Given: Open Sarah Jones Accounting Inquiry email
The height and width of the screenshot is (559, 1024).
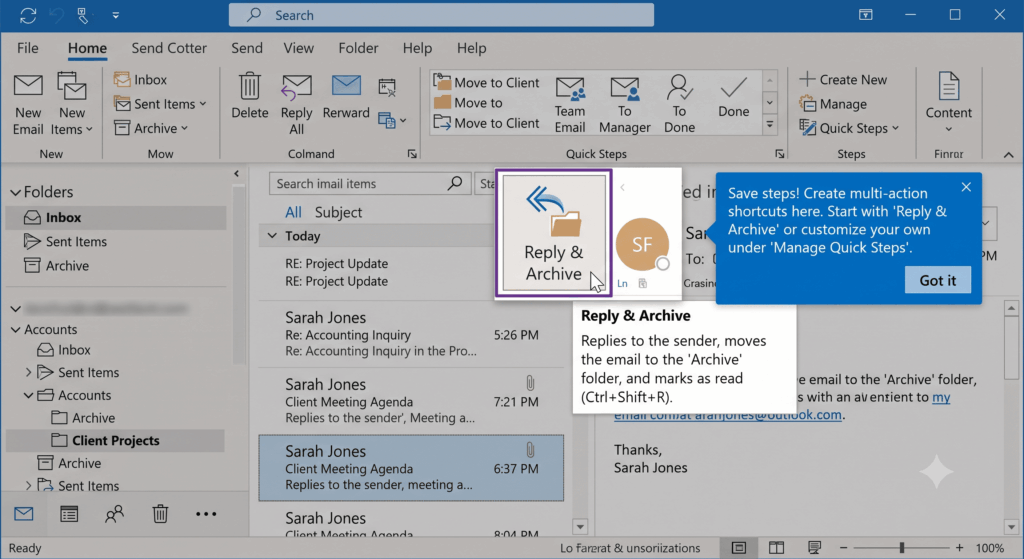Looking at the screenshot, I should tap(411, 334).
